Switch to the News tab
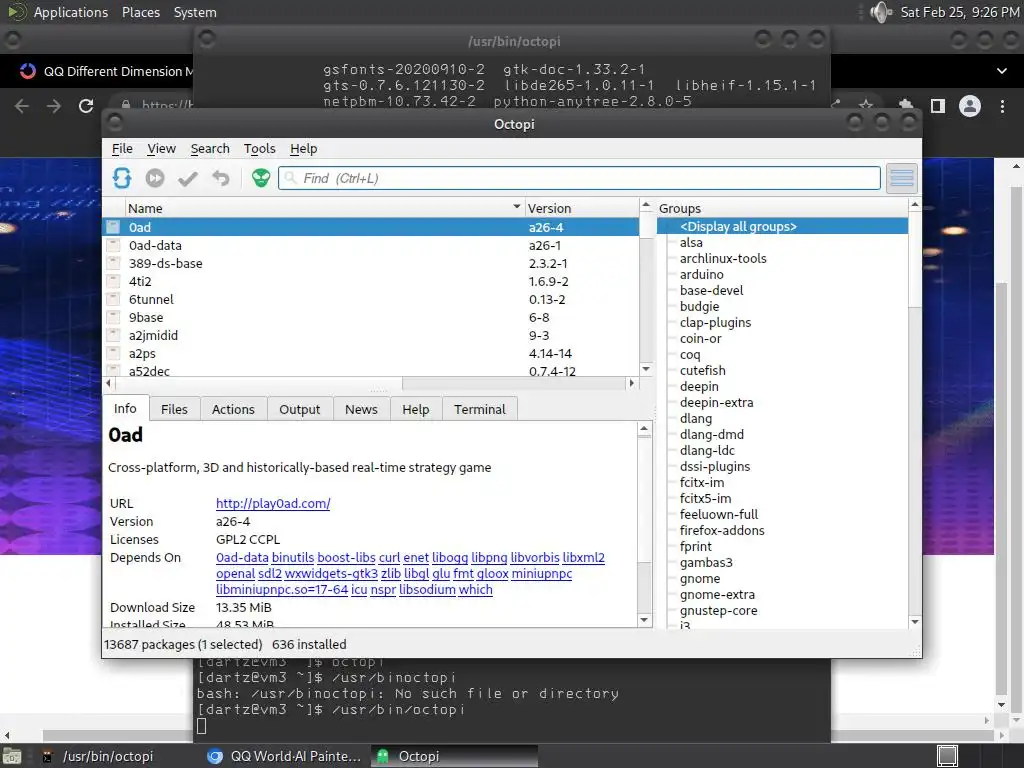 (x=361, y=409)
